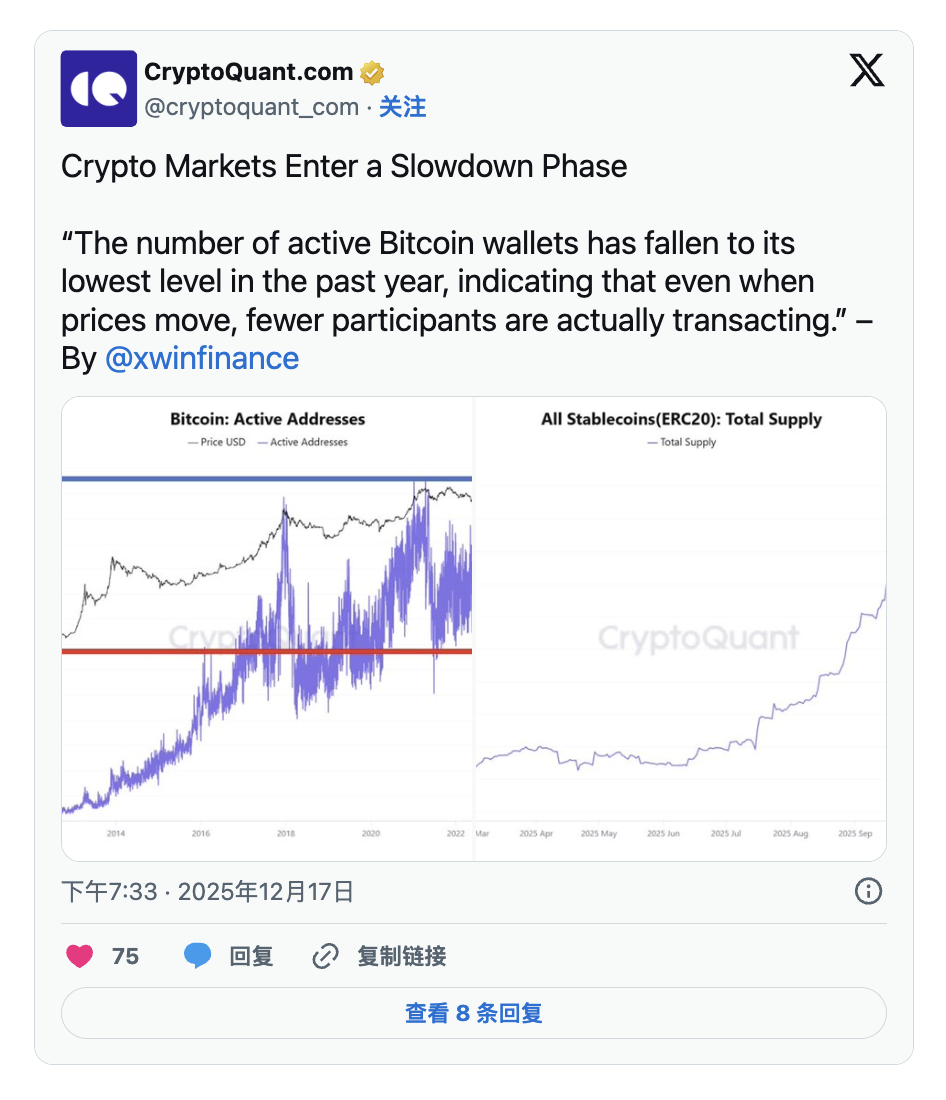Click the CryptoQuant profile avatar
The height and width of the screenshot is (1100, 946).
click(x=98, y=89)
